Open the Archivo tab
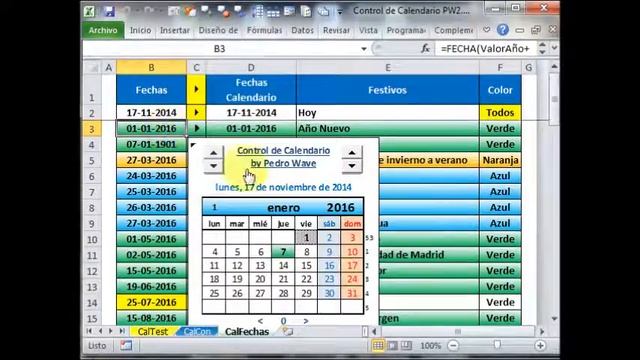 click(103, 30)
